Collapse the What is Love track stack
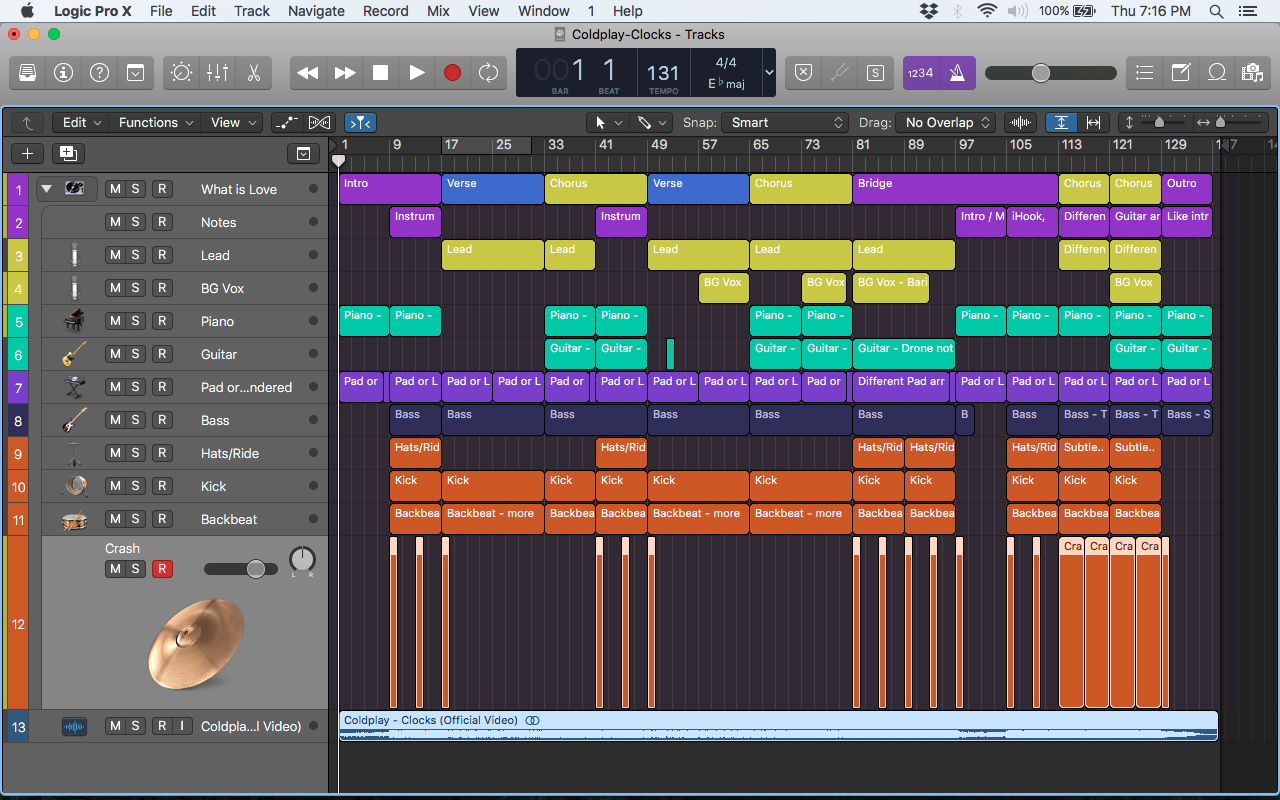Viewport: 1280px width, 800px height. 46,189
